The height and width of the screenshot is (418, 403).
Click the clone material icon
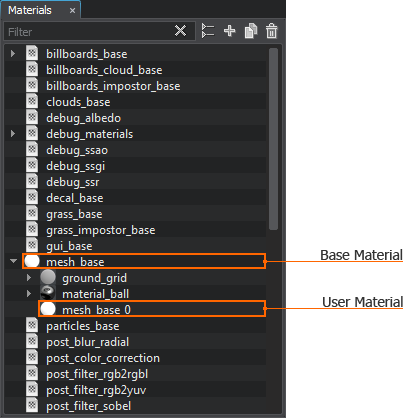251,31
